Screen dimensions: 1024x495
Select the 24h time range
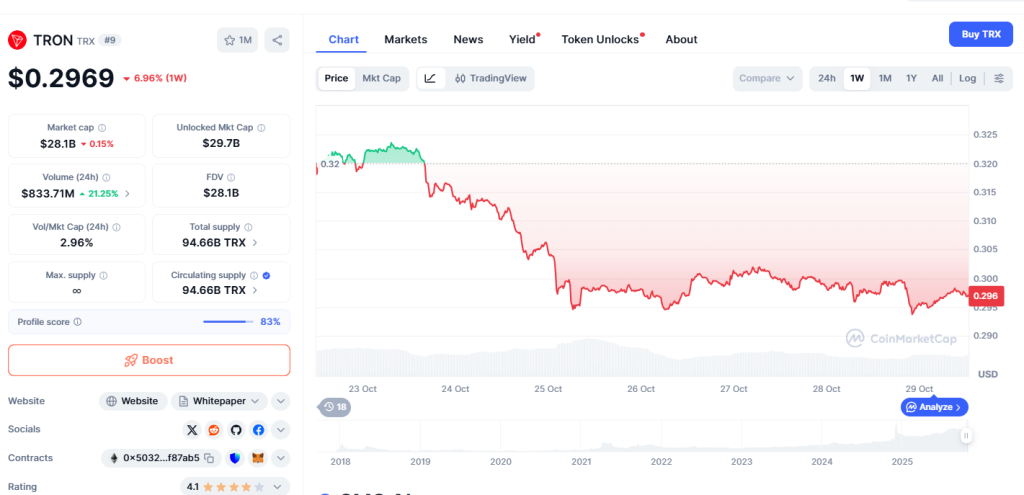(x=826, y=78)
